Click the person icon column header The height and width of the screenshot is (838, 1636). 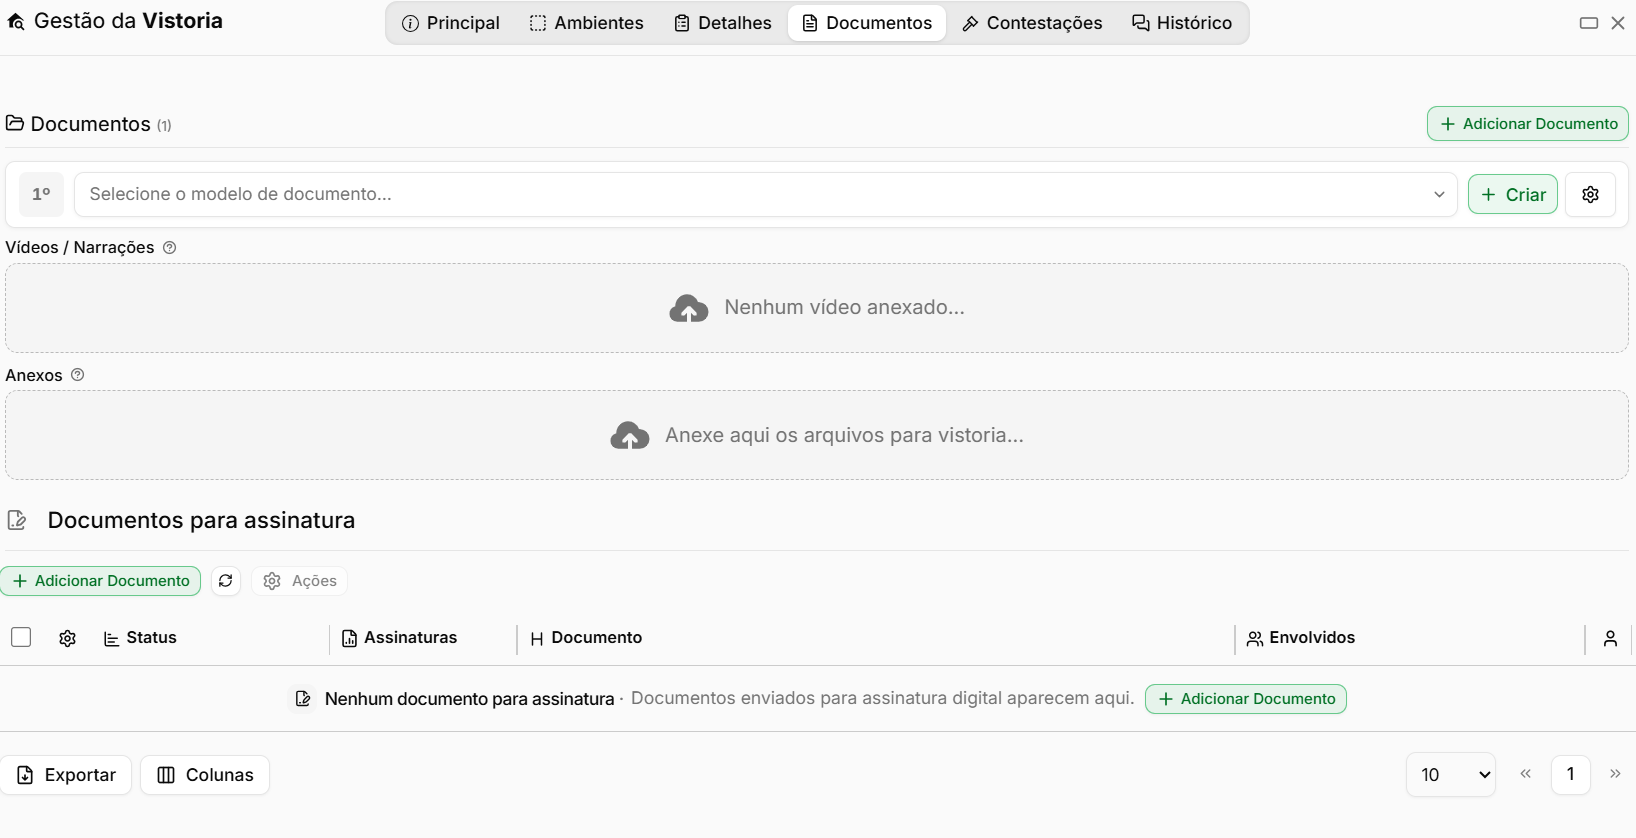click(x=1610, y=638)
